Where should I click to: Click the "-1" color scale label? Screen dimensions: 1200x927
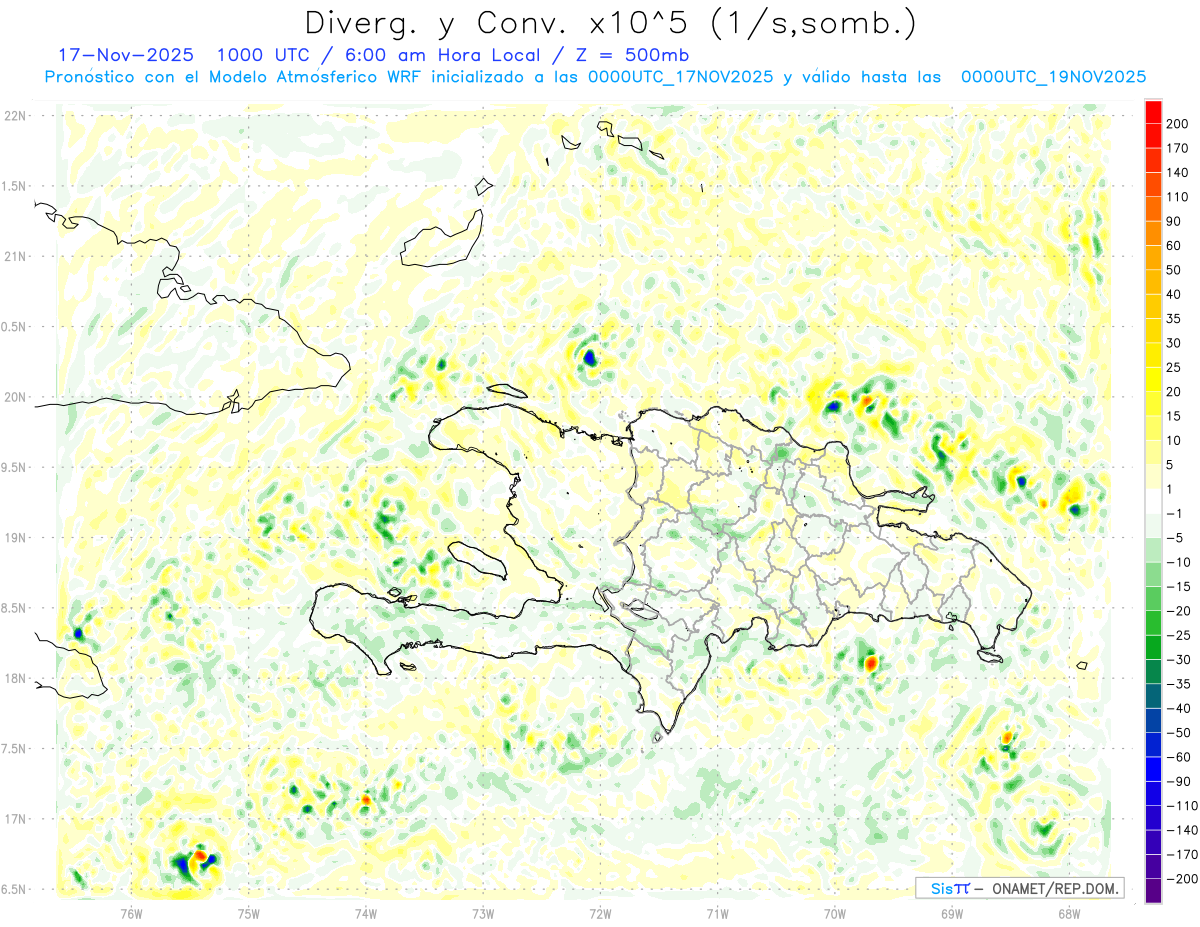(x=1176, y=513)
